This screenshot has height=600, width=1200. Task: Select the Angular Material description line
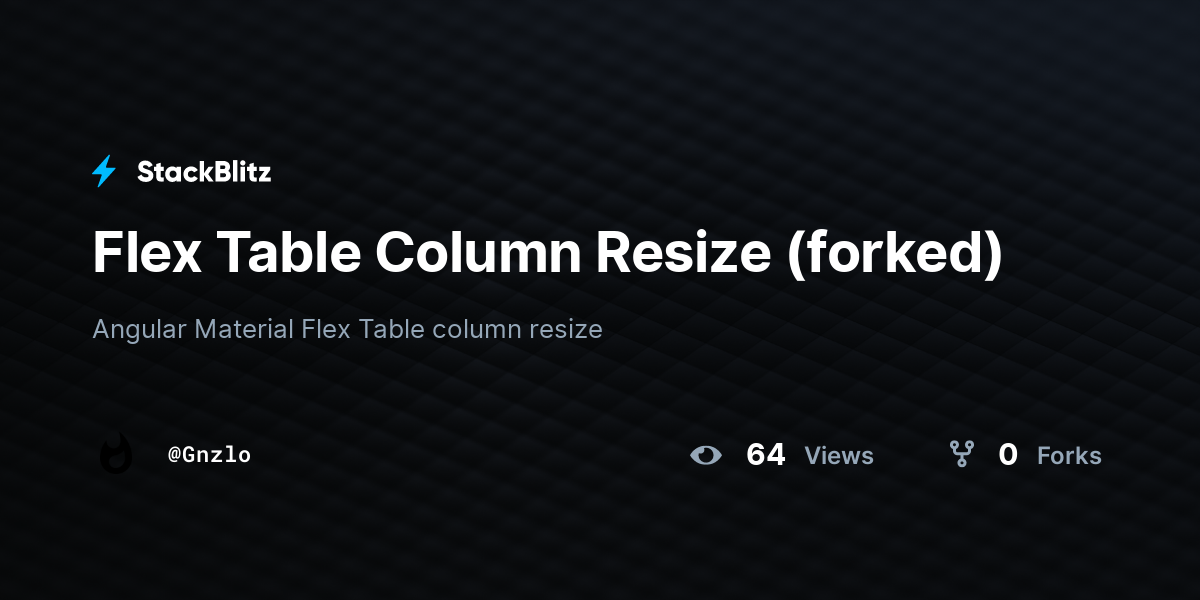point(347,329)
